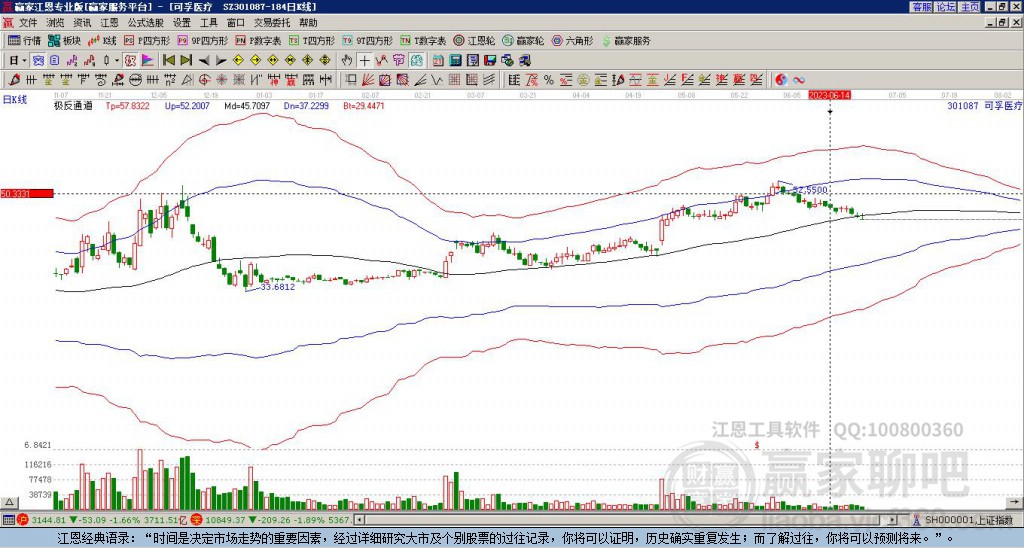Open the 江恩 menu

(109, 23)
